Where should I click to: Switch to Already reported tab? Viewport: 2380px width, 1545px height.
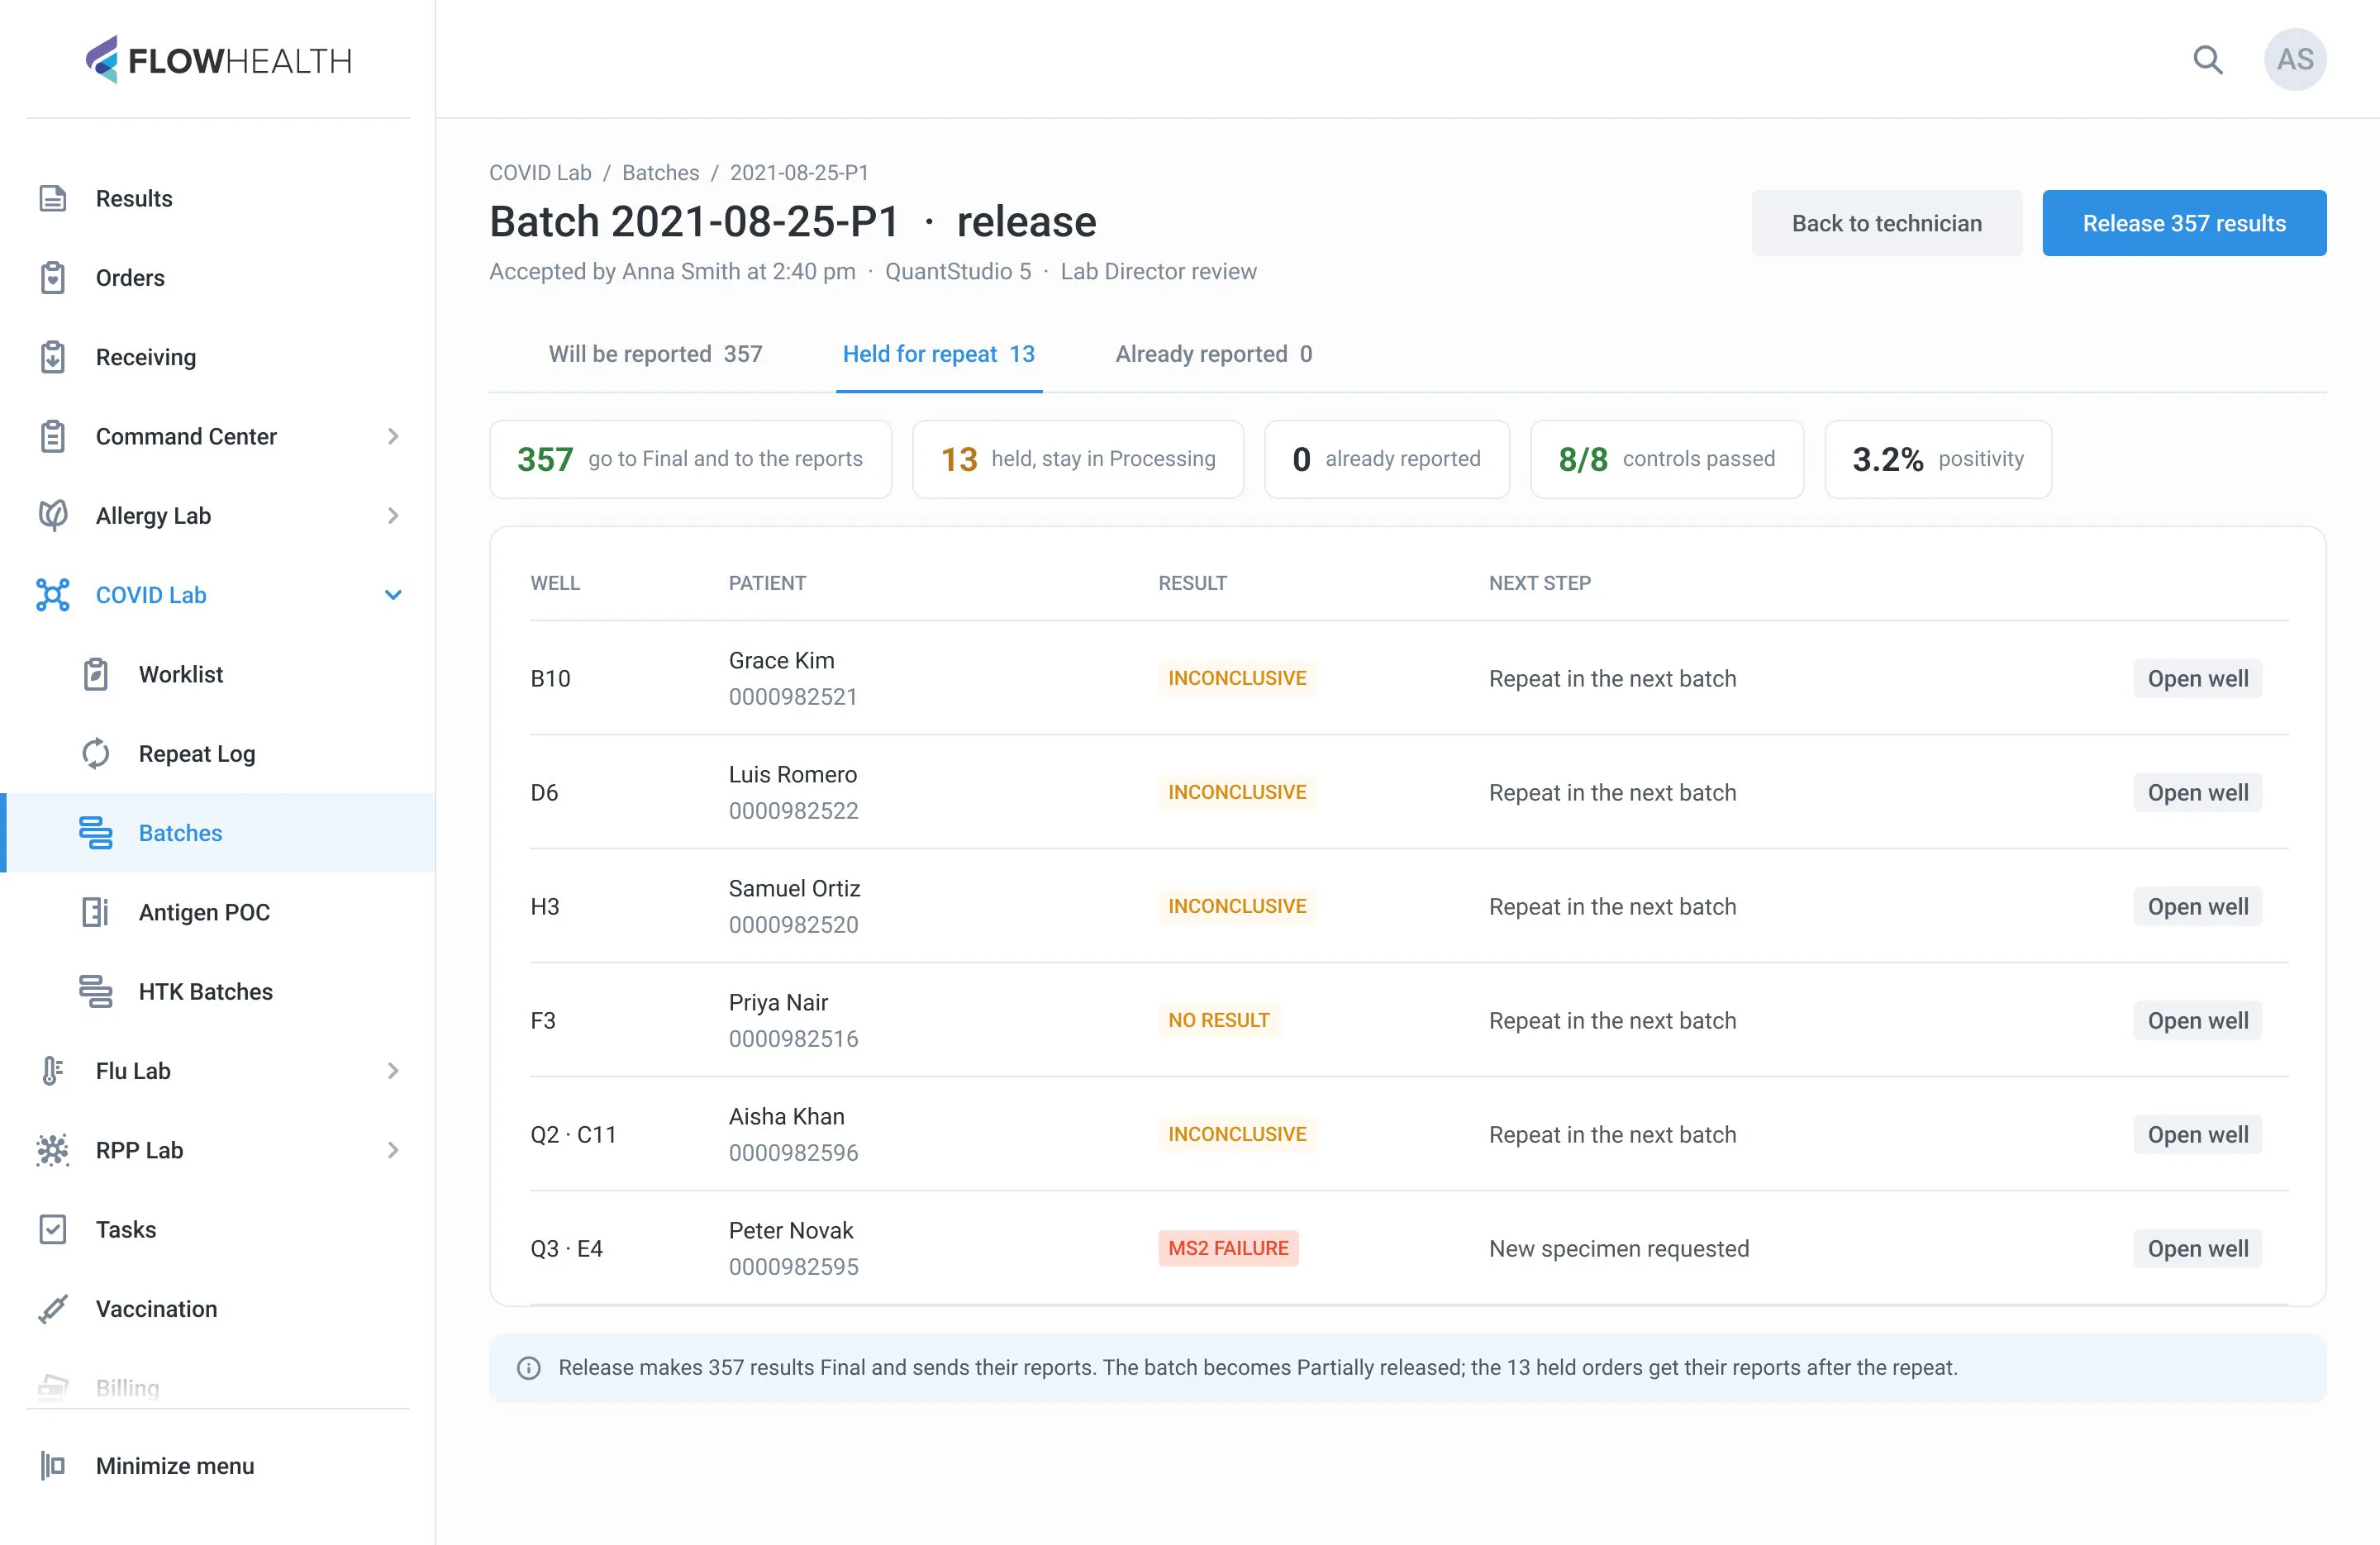tap(1213, 354)
